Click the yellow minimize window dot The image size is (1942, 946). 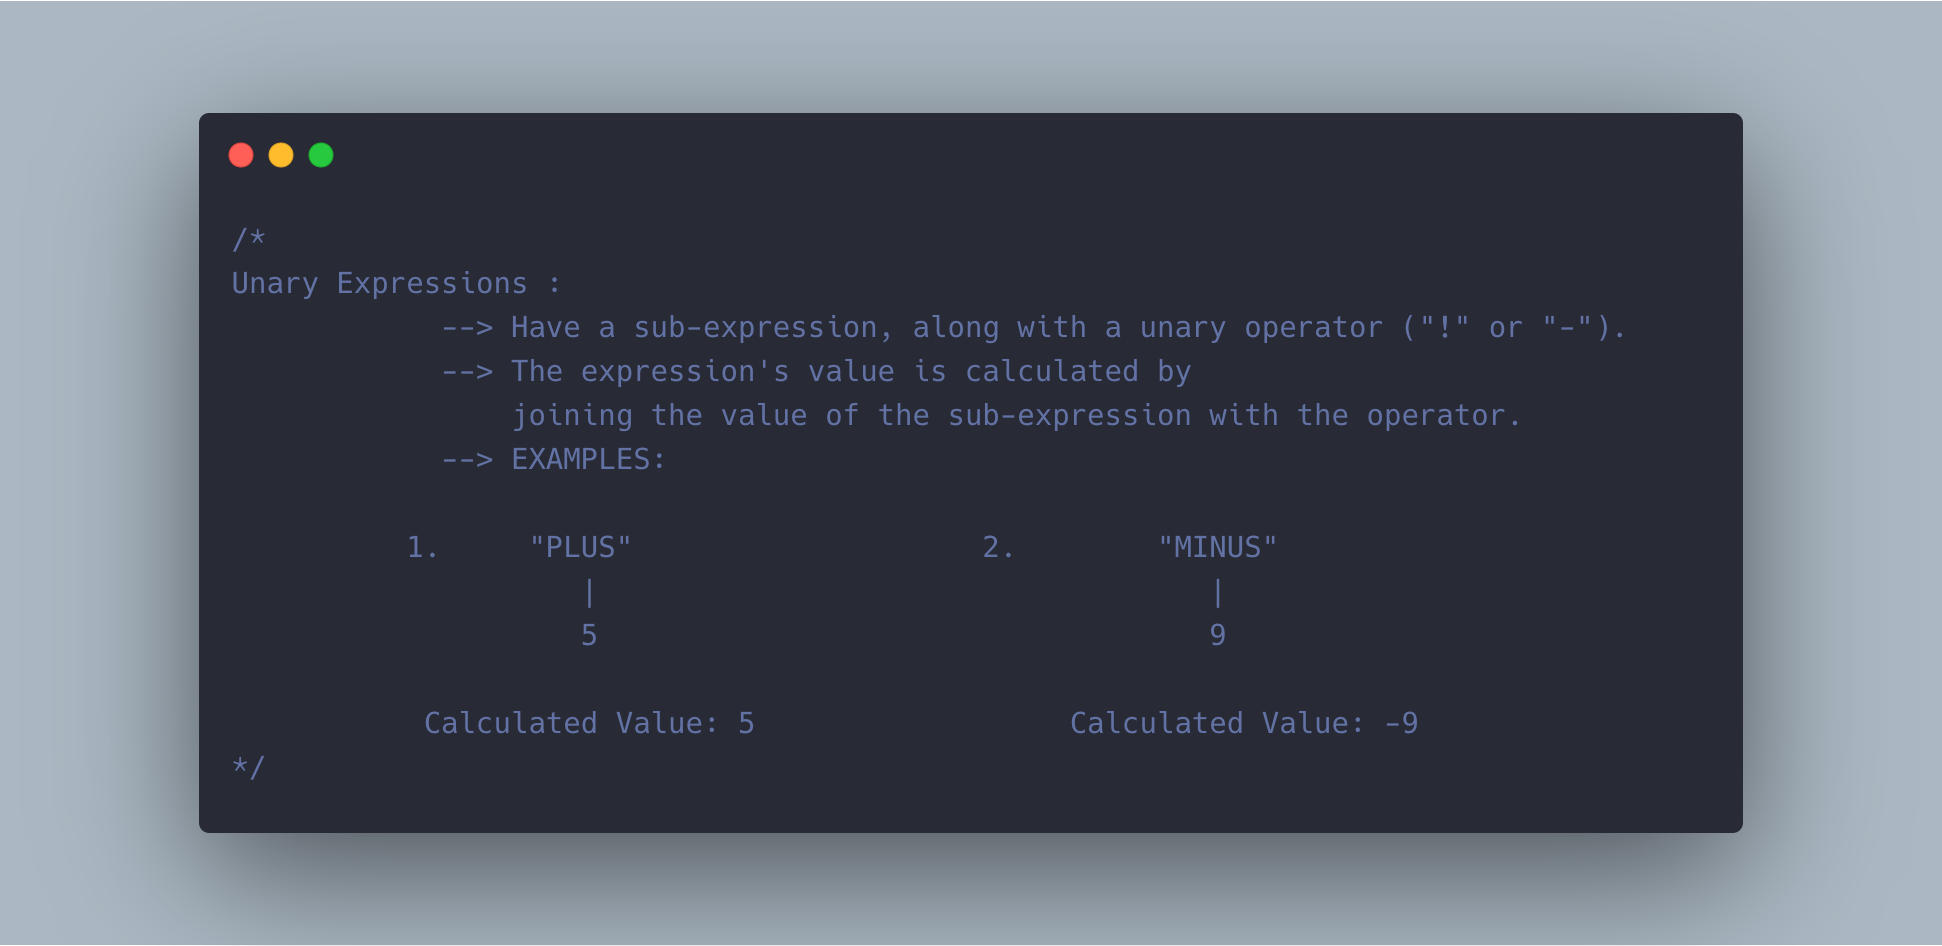(281, 155)
